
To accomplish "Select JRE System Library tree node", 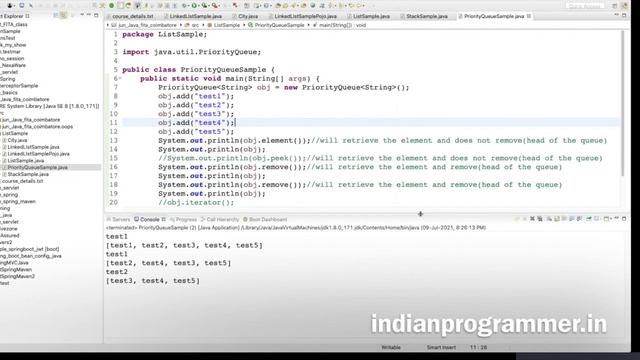I will click(x=50, y=106).
